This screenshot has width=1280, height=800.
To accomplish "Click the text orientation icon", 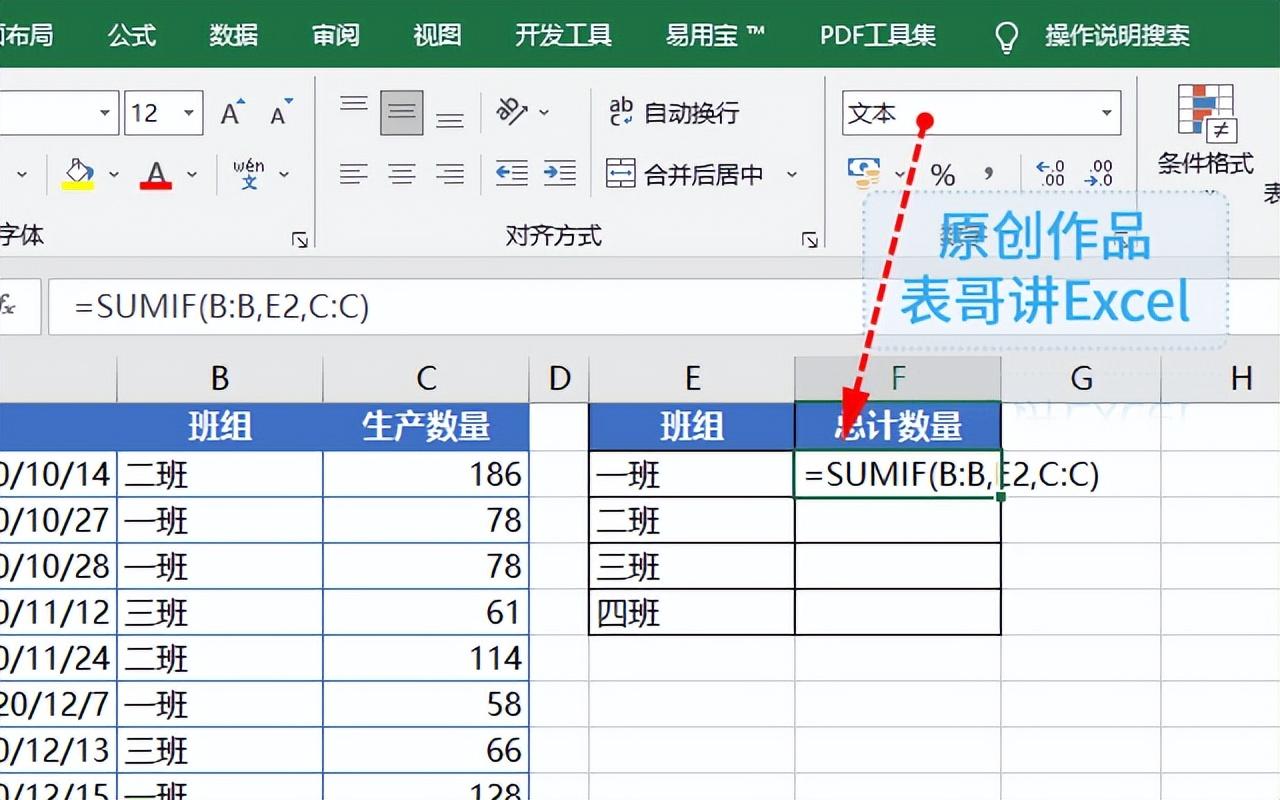I will click(513, 112).
